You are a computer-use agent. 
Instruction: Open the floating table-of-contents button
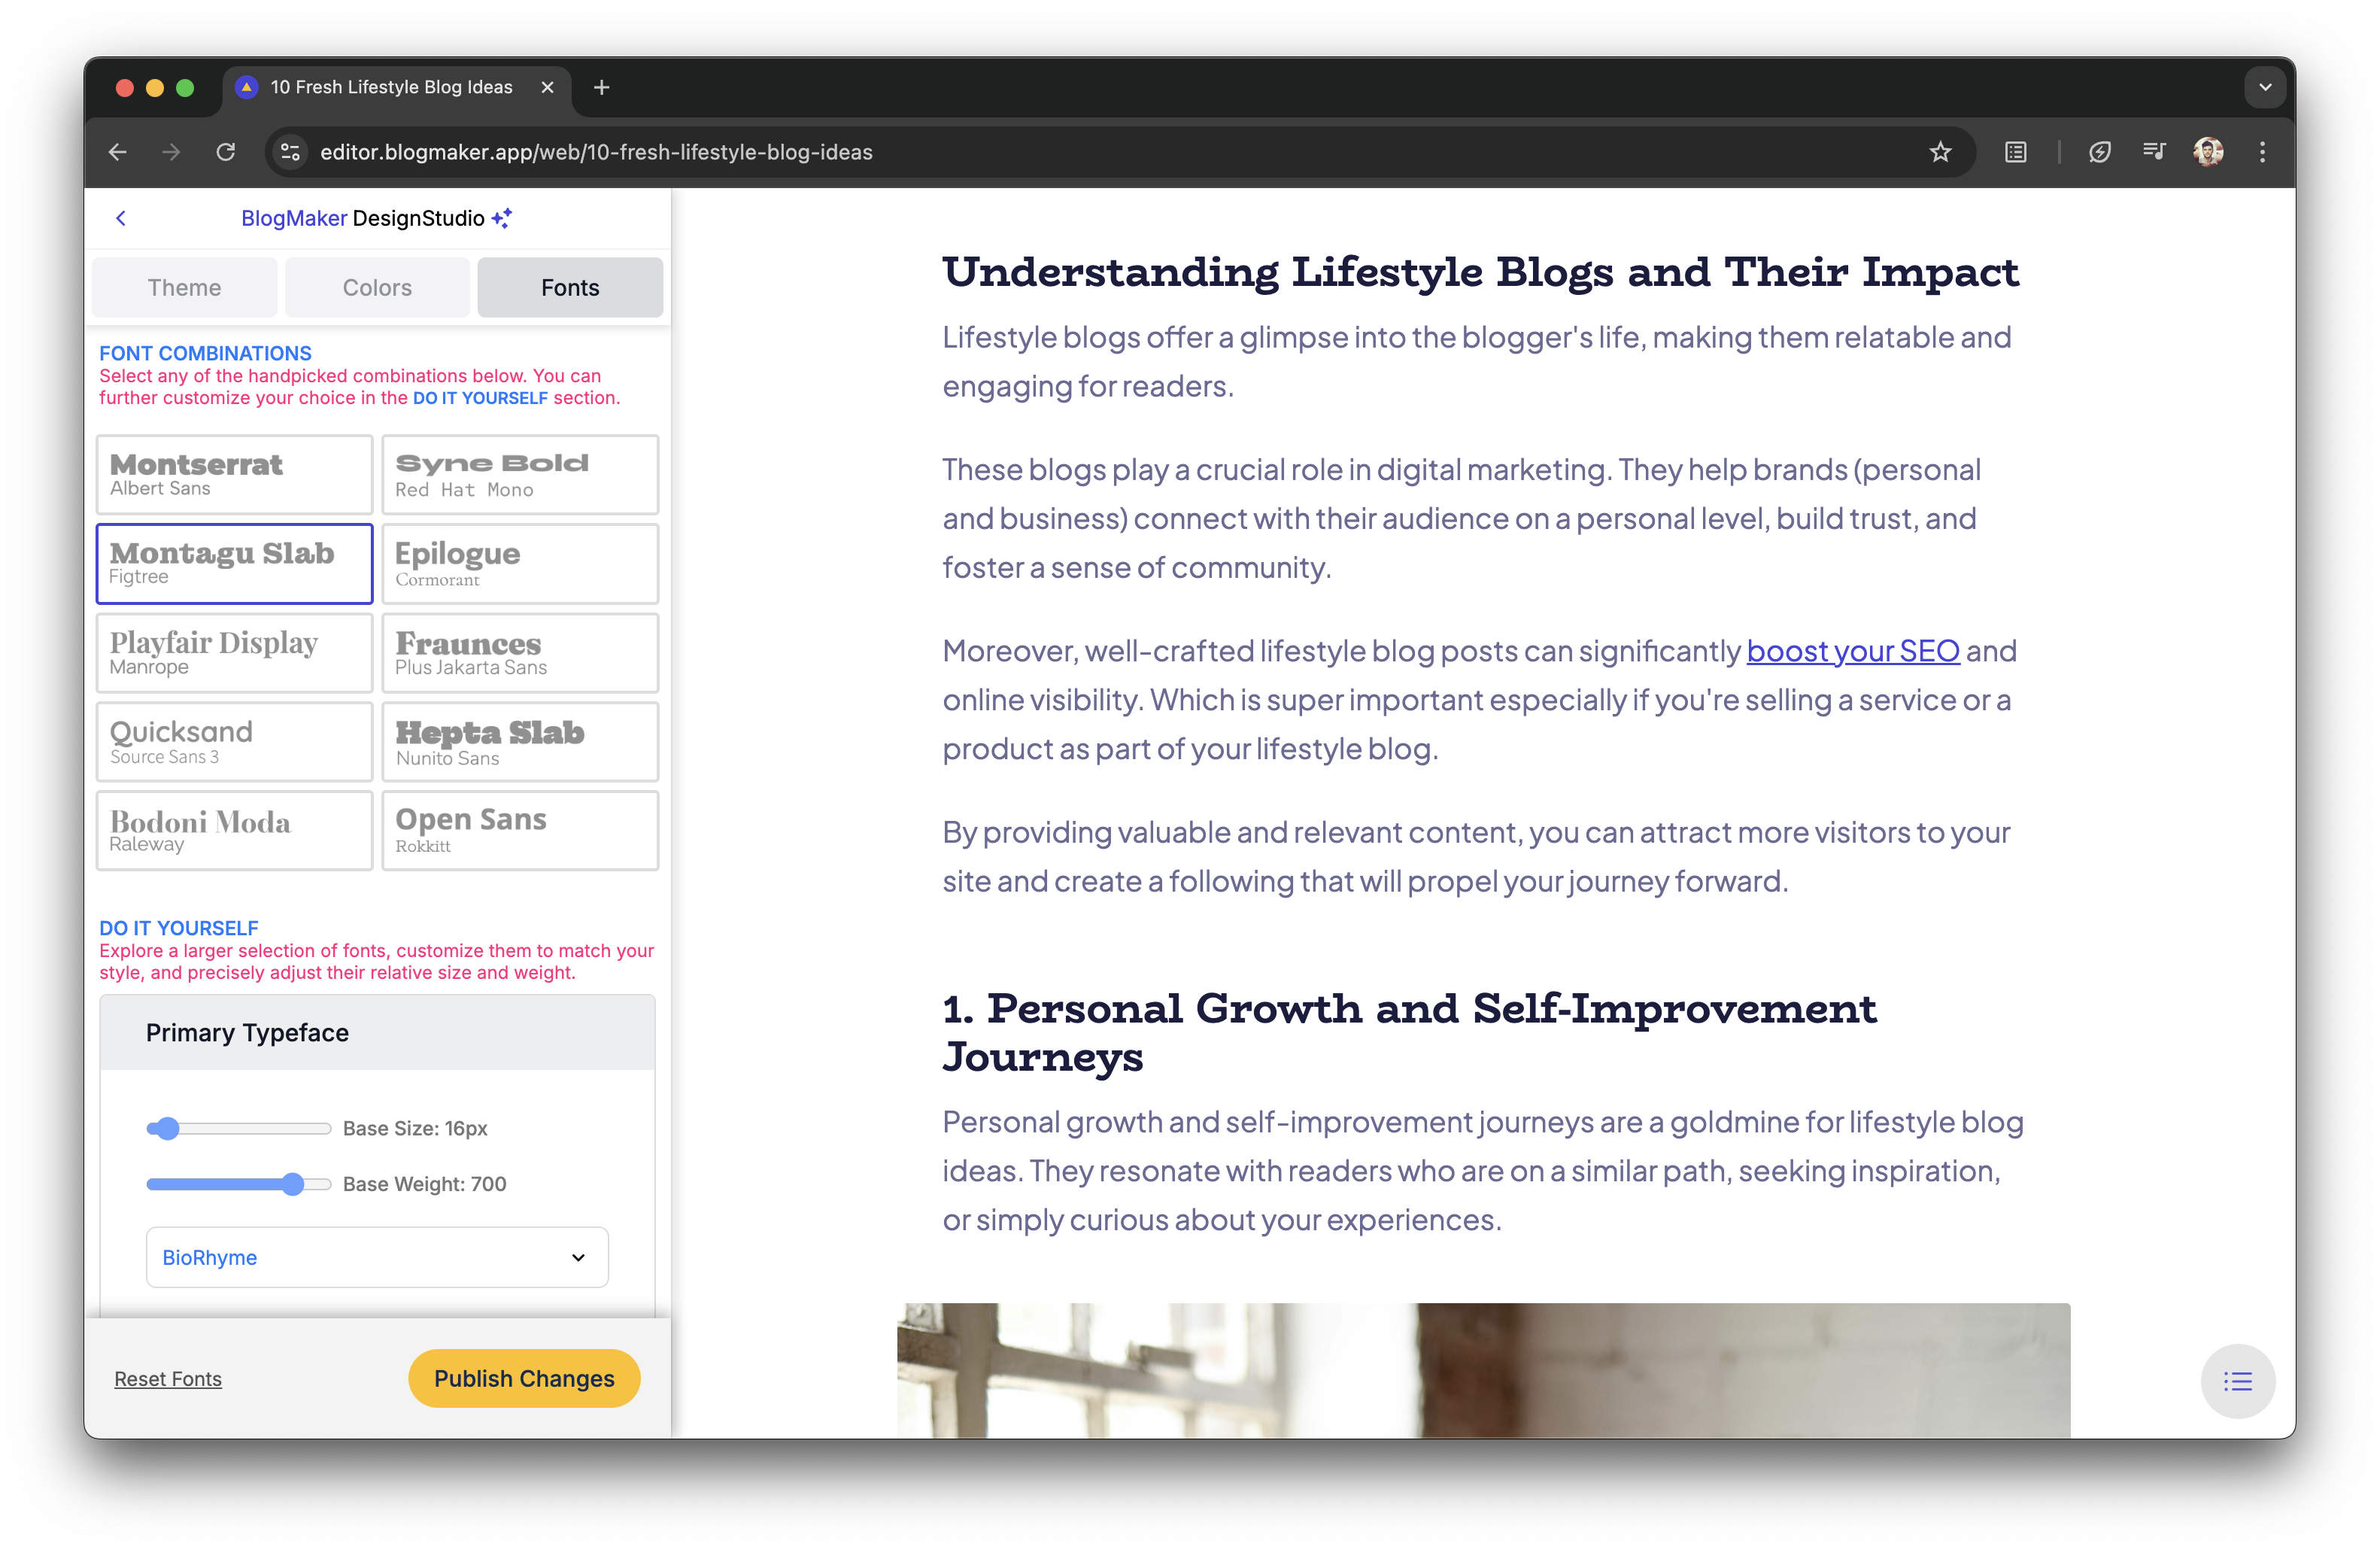pyautogui.click(x=2239, y=1381)
